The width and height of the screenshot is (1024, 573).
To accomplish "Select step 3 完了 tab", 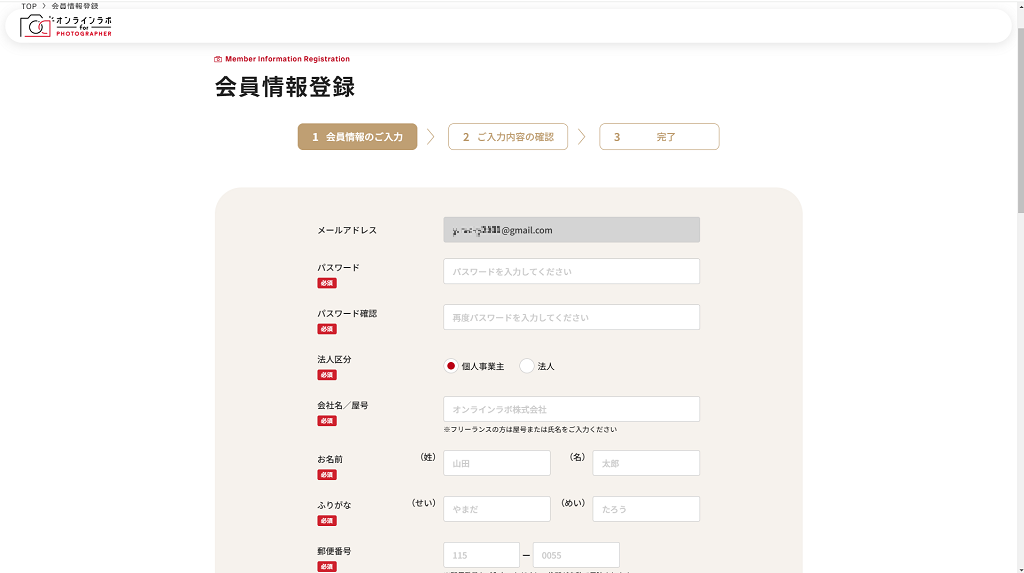I will 660,137.
